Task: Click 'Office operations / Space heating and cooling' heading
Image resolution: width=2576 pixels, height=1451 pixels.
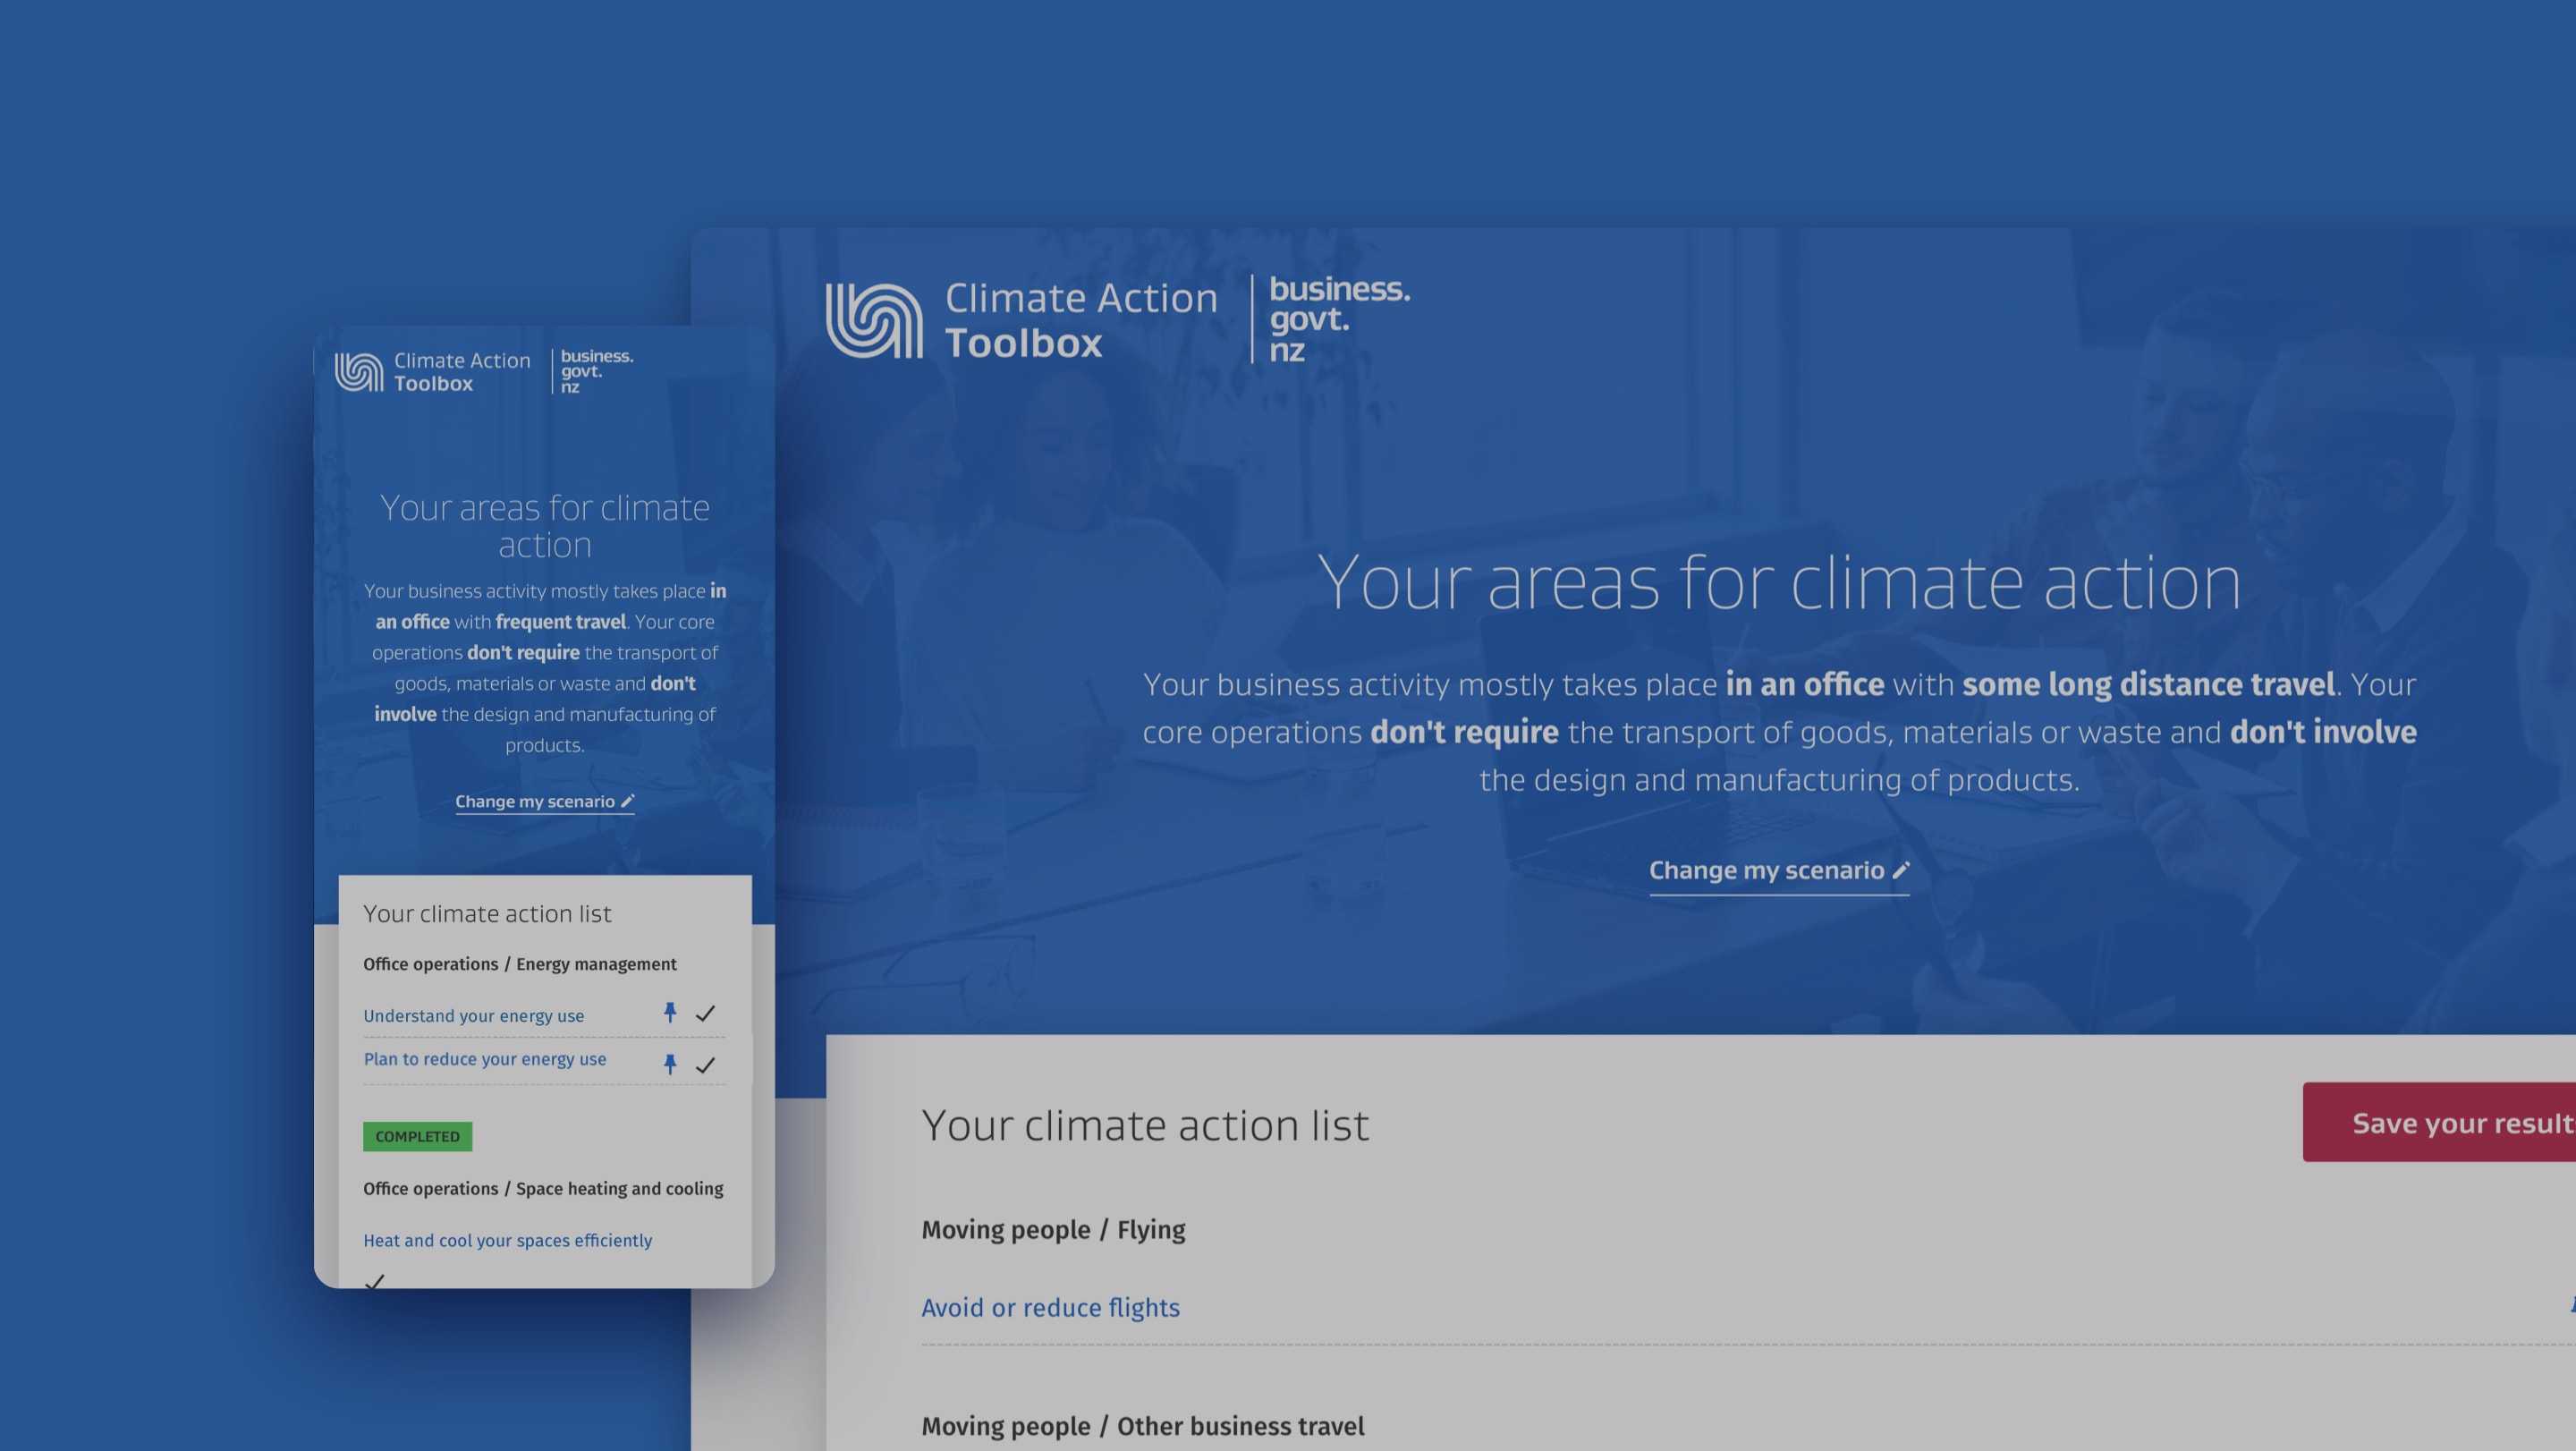Action: pos(543,1189)
